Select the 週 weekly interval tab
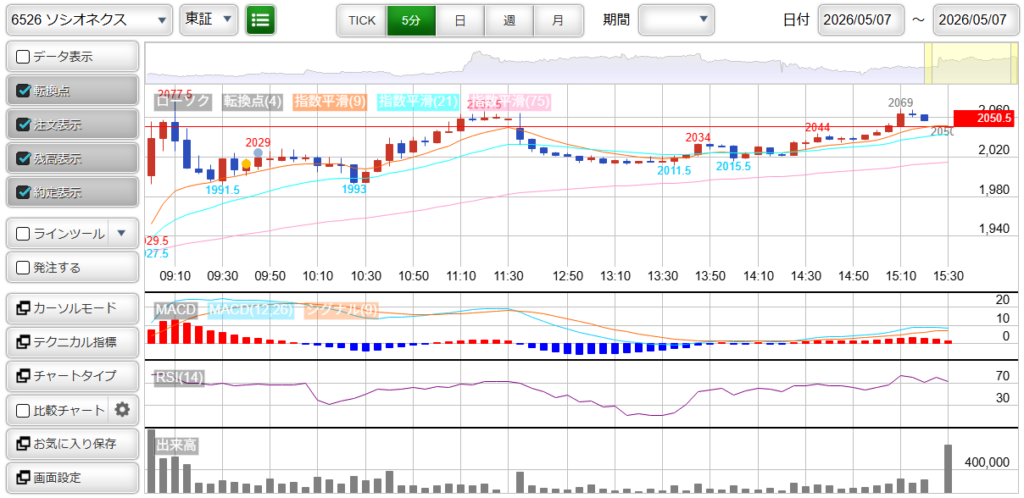This screenshot has height=498, width=1024. 509,20
